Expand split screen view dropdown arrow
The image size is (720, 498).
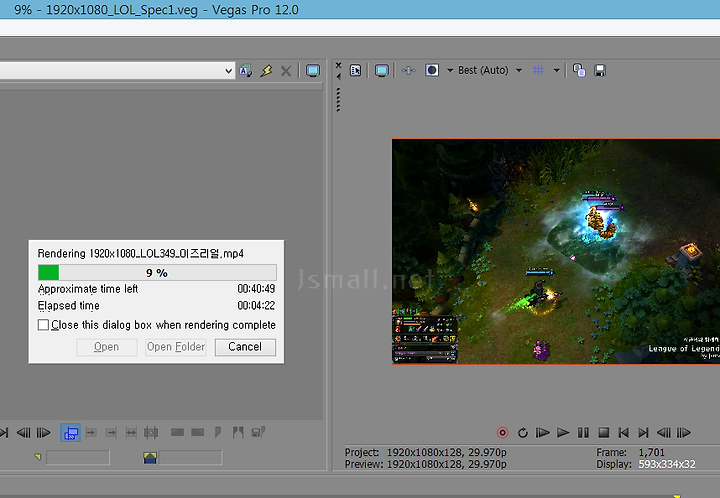point(450,70)
